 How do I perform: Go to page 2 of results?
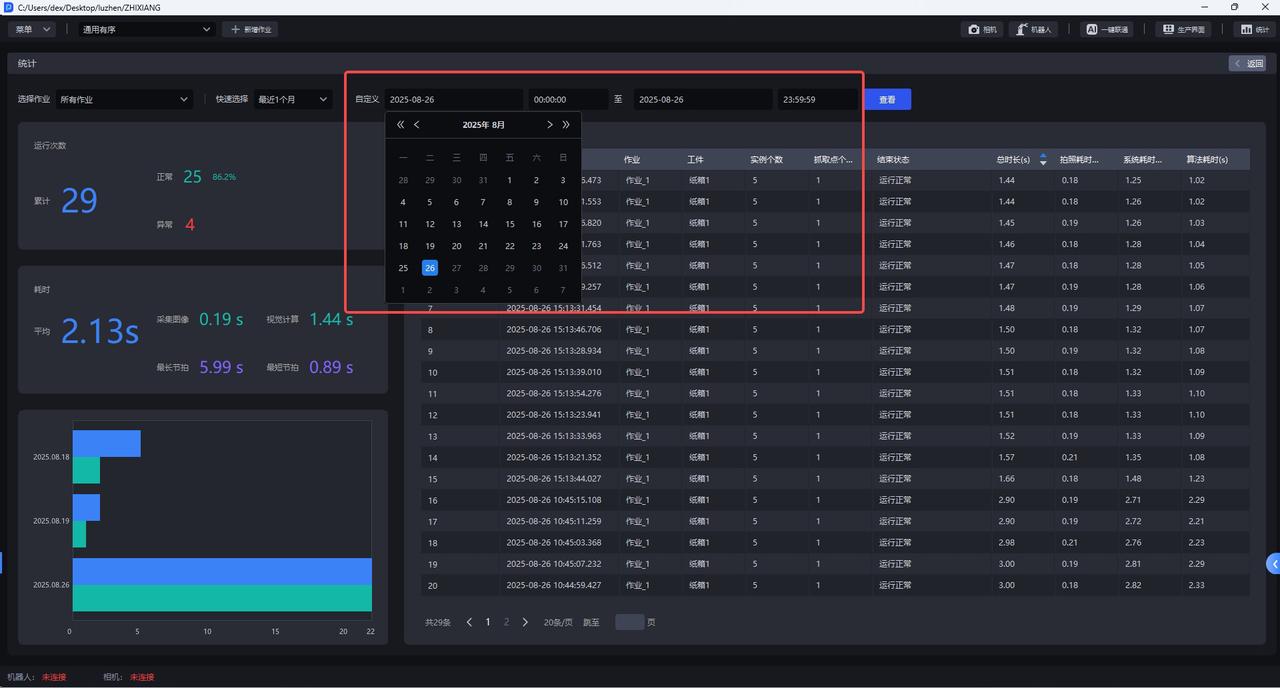coord(506,622)
